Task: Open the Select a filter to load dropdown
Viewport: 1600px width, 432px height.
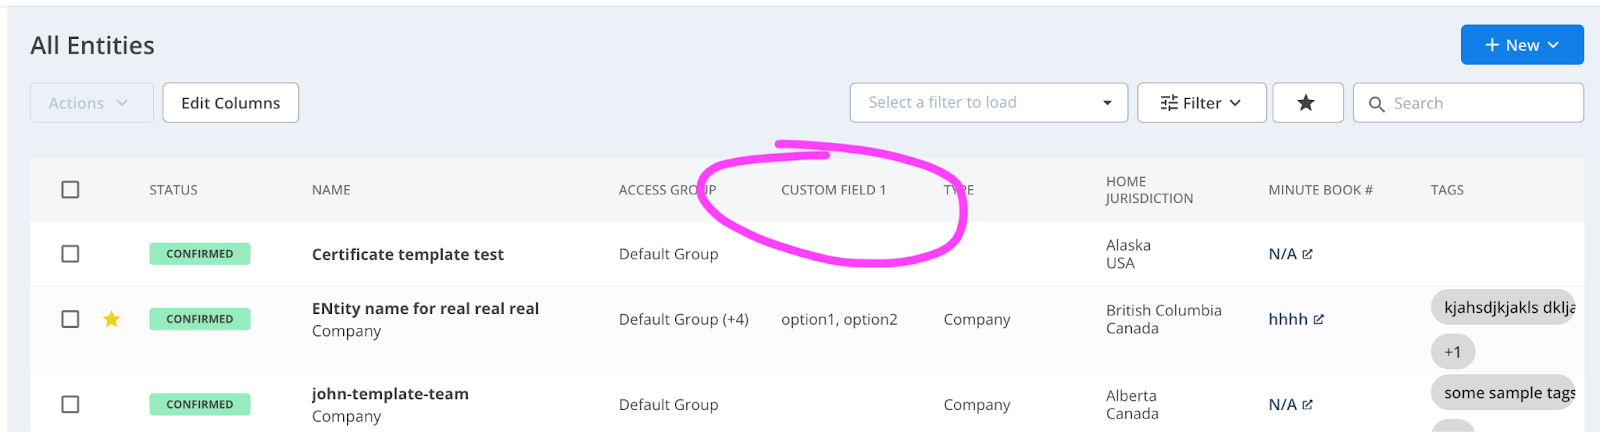Action: (x=989, y=103)
